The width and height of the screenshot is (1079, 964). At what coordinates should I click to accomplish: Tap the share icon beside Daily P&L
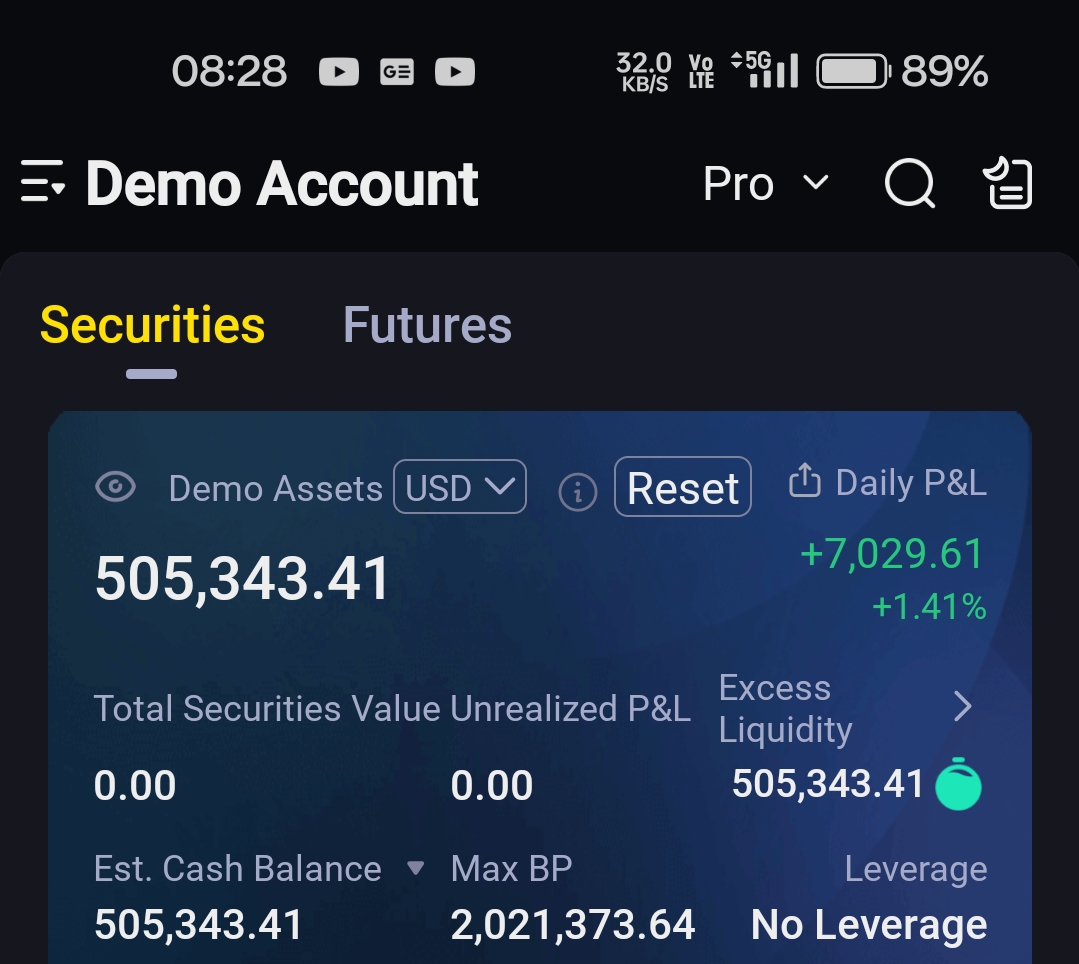click(804, 482)
